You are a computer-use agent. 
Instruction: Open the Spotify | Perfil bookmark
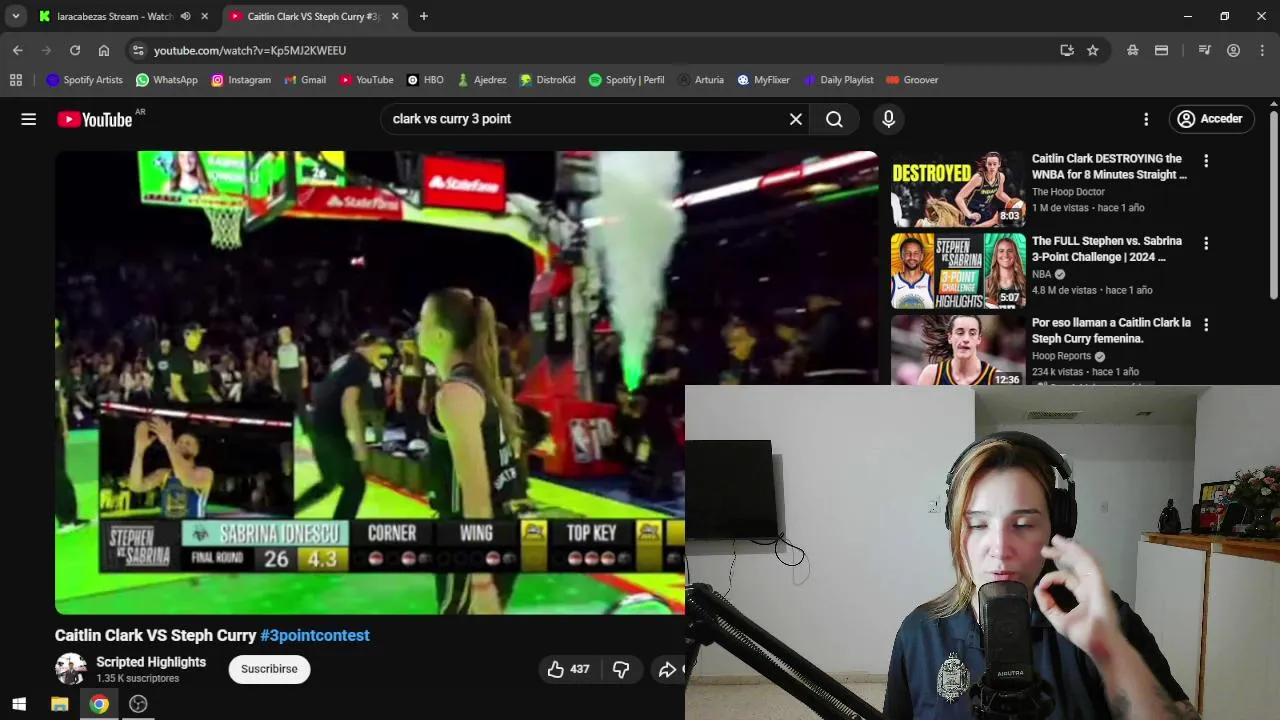pos(626,80)
